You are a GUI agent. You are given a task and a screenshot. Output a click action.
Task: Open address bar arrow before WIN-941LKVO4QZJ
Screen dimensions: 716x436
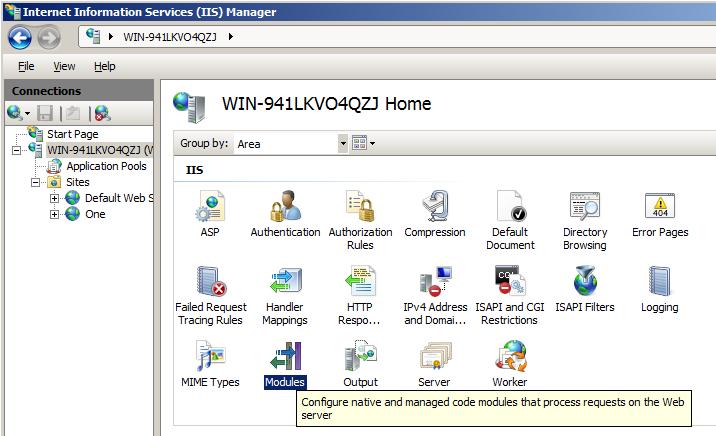(111, 37)
